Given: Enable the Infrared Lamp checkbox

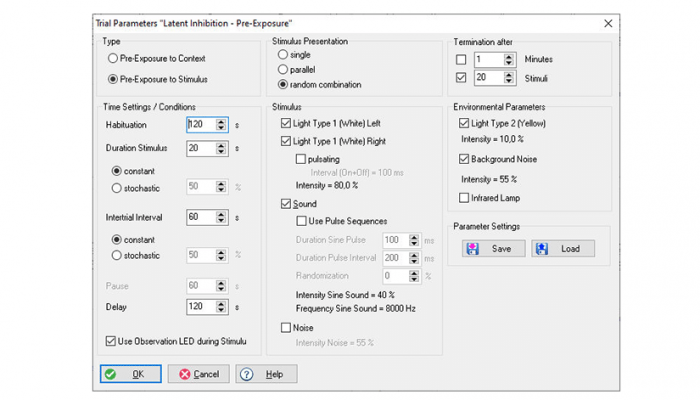Looking at the screenshot, I should (463, 198).
